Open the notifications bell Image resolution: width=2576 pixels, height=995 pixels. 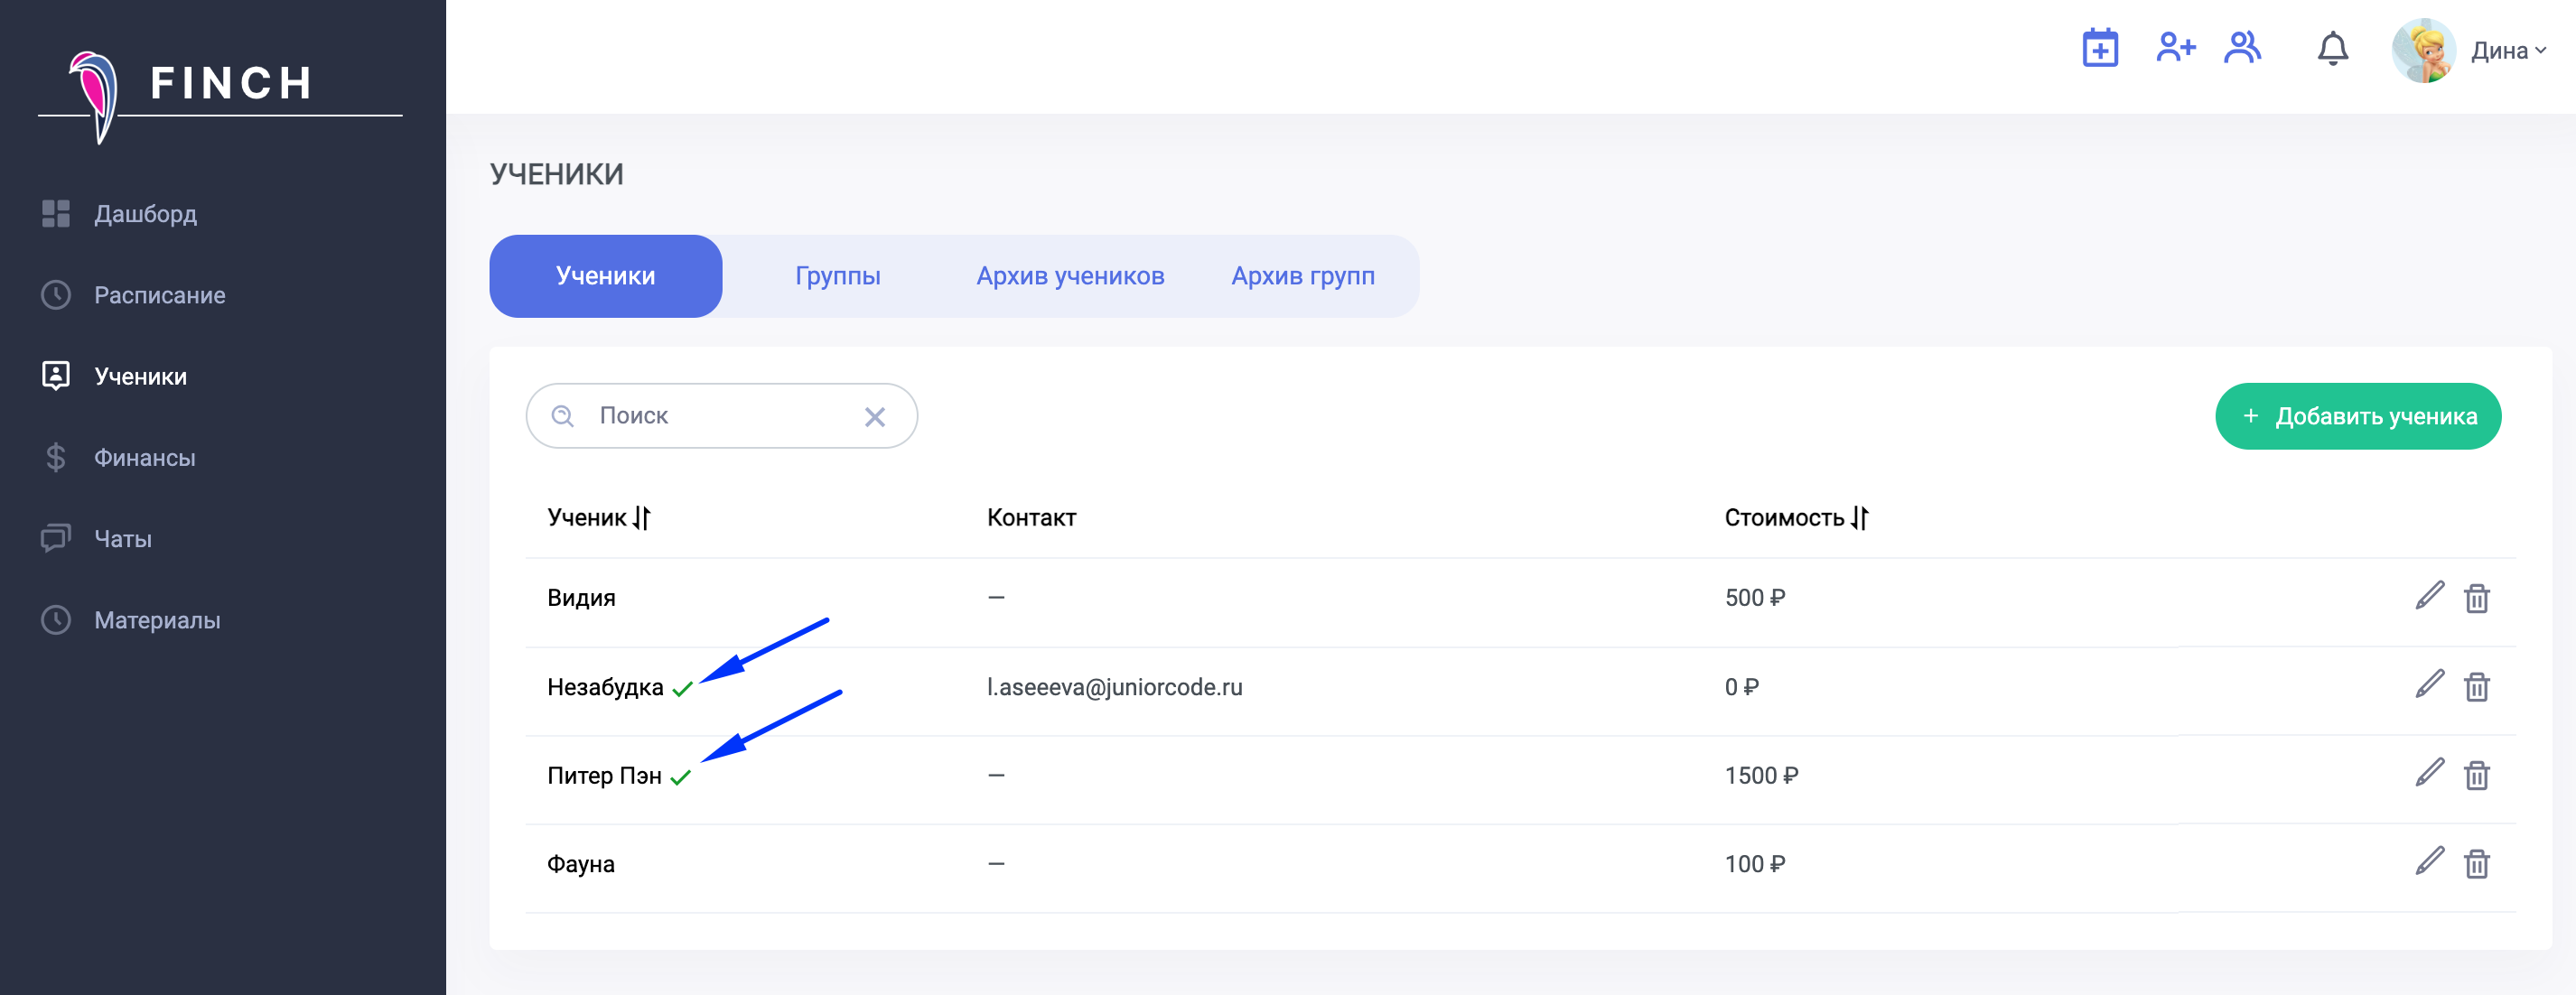[2332, 49]
